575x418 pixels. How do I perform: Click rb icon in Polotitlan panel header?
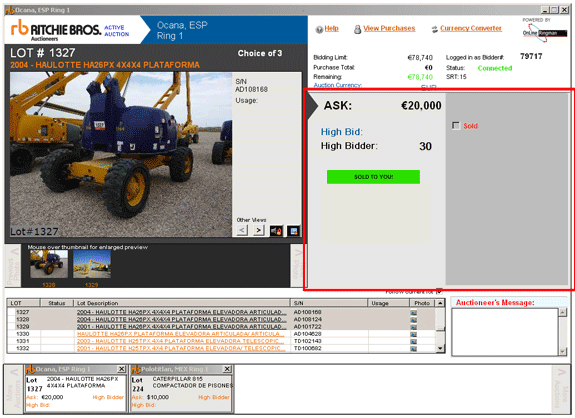point(136,369)
